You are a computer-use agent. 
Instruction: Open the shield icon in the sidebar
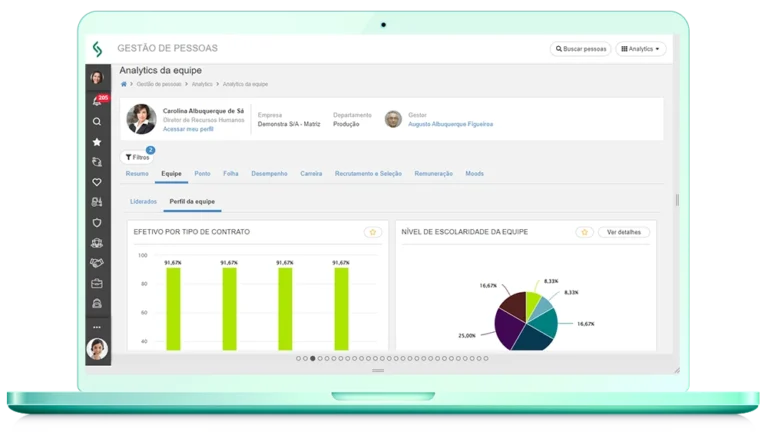point(97,223)
